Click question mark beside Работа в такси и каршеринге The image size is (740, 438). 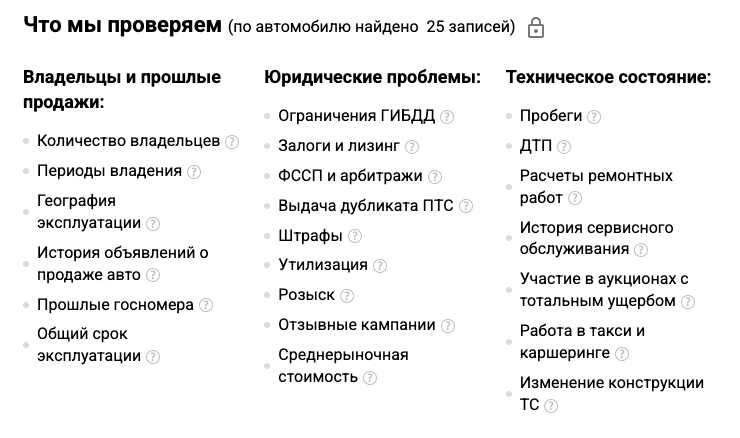tap(622, 354)
